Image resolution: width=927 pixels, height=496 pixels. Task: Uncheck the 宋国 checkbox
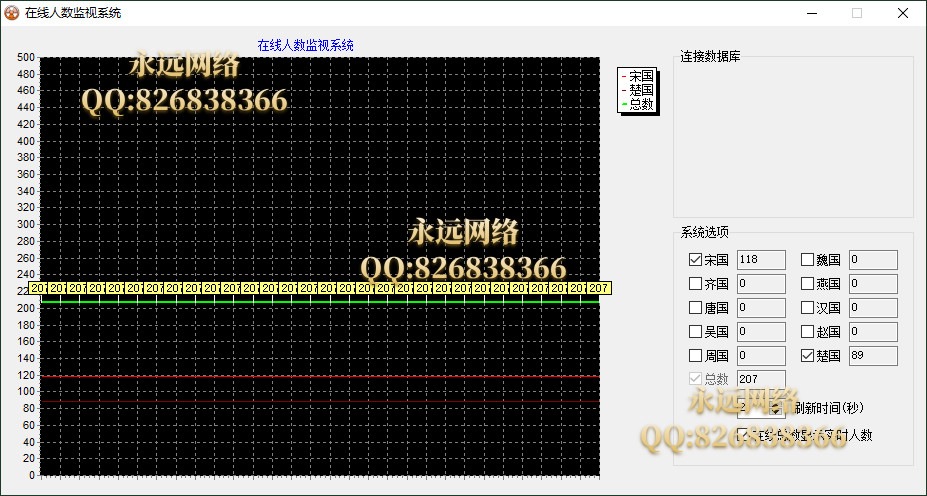pos(696,260)
